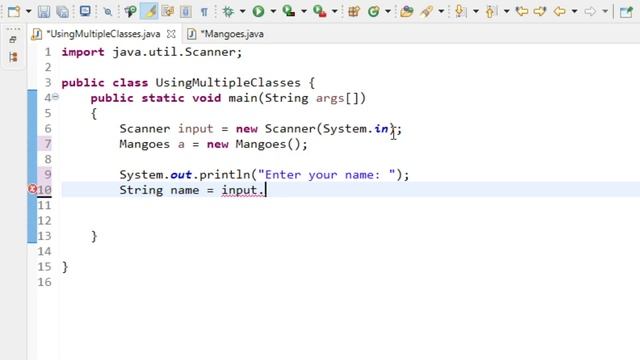Click the New Java Package icon

coord(354,11)
